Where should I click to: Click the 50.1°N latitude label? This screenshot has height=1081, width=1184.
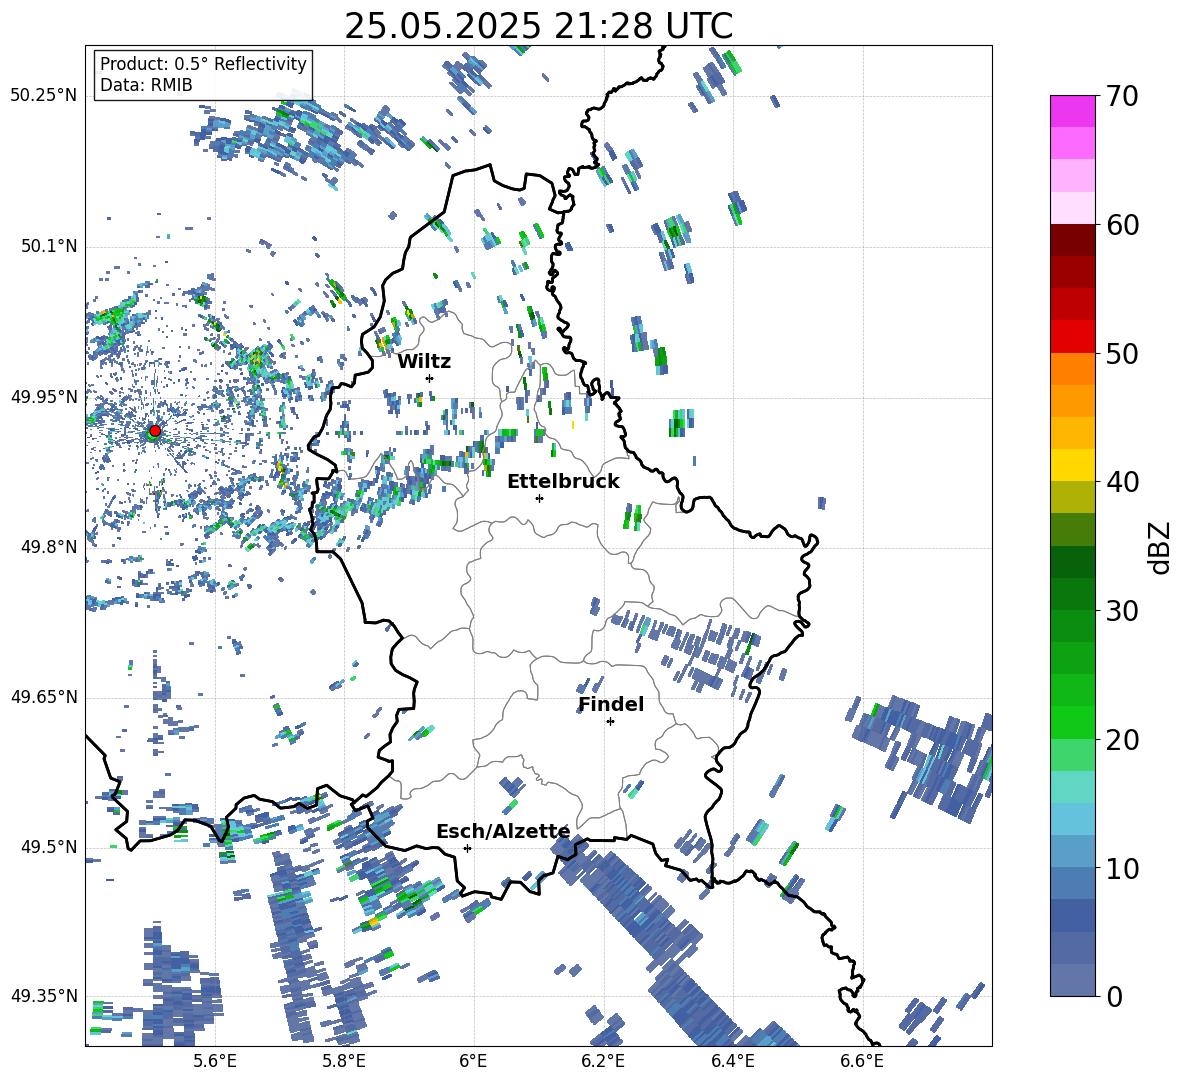coord(49,247)
